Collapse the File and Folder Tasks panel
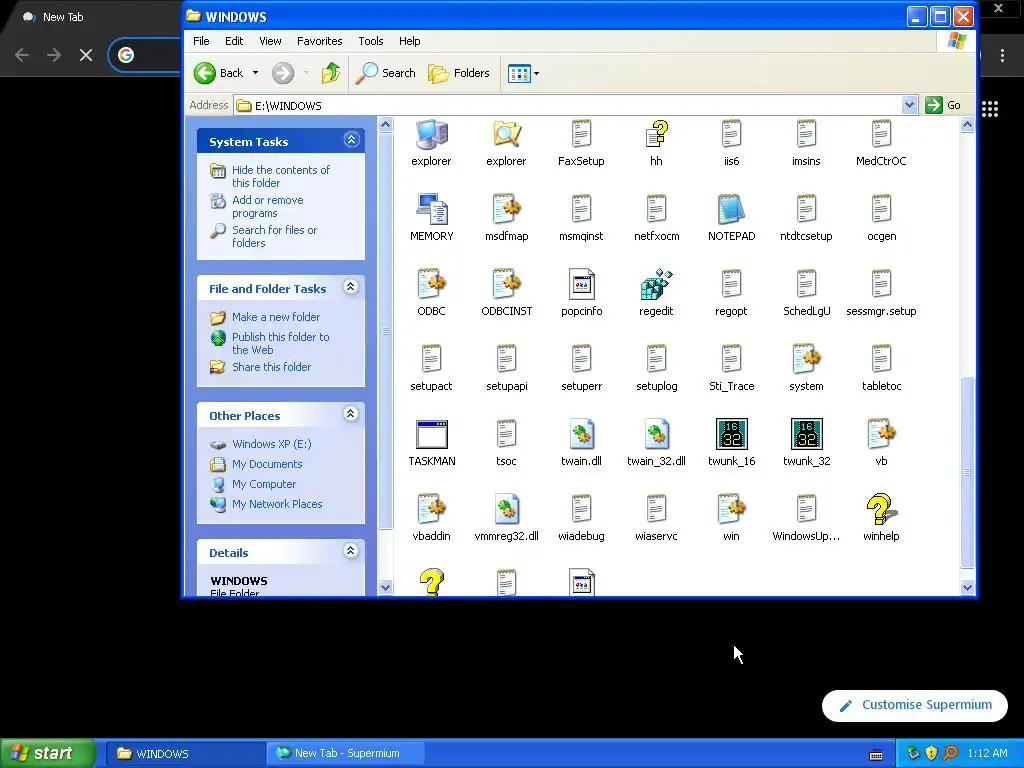This screenshot has width=1024, height=768. click(x=351, y=287)
